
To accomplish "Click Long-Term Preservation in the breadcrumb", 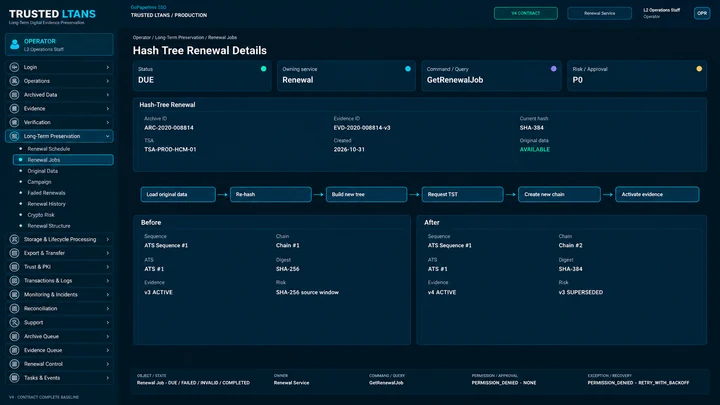I will [x=179, y=38].
